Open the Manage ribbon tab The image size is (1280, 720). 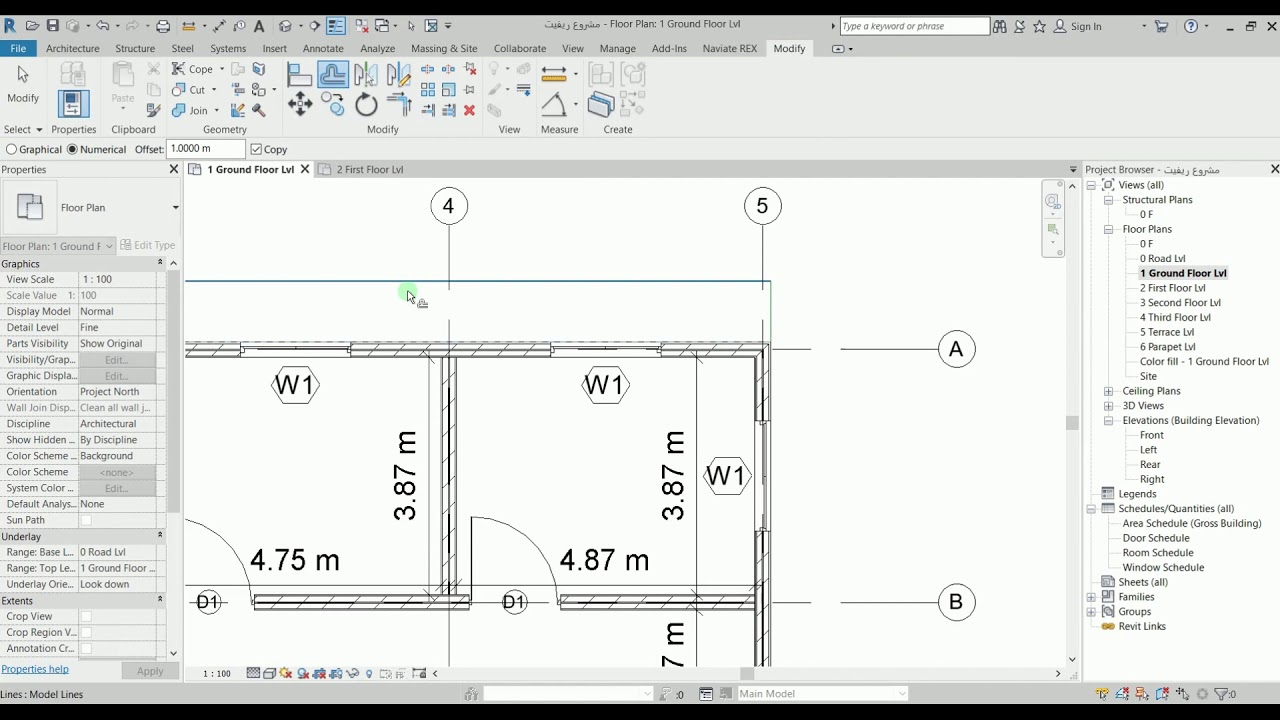617,48
